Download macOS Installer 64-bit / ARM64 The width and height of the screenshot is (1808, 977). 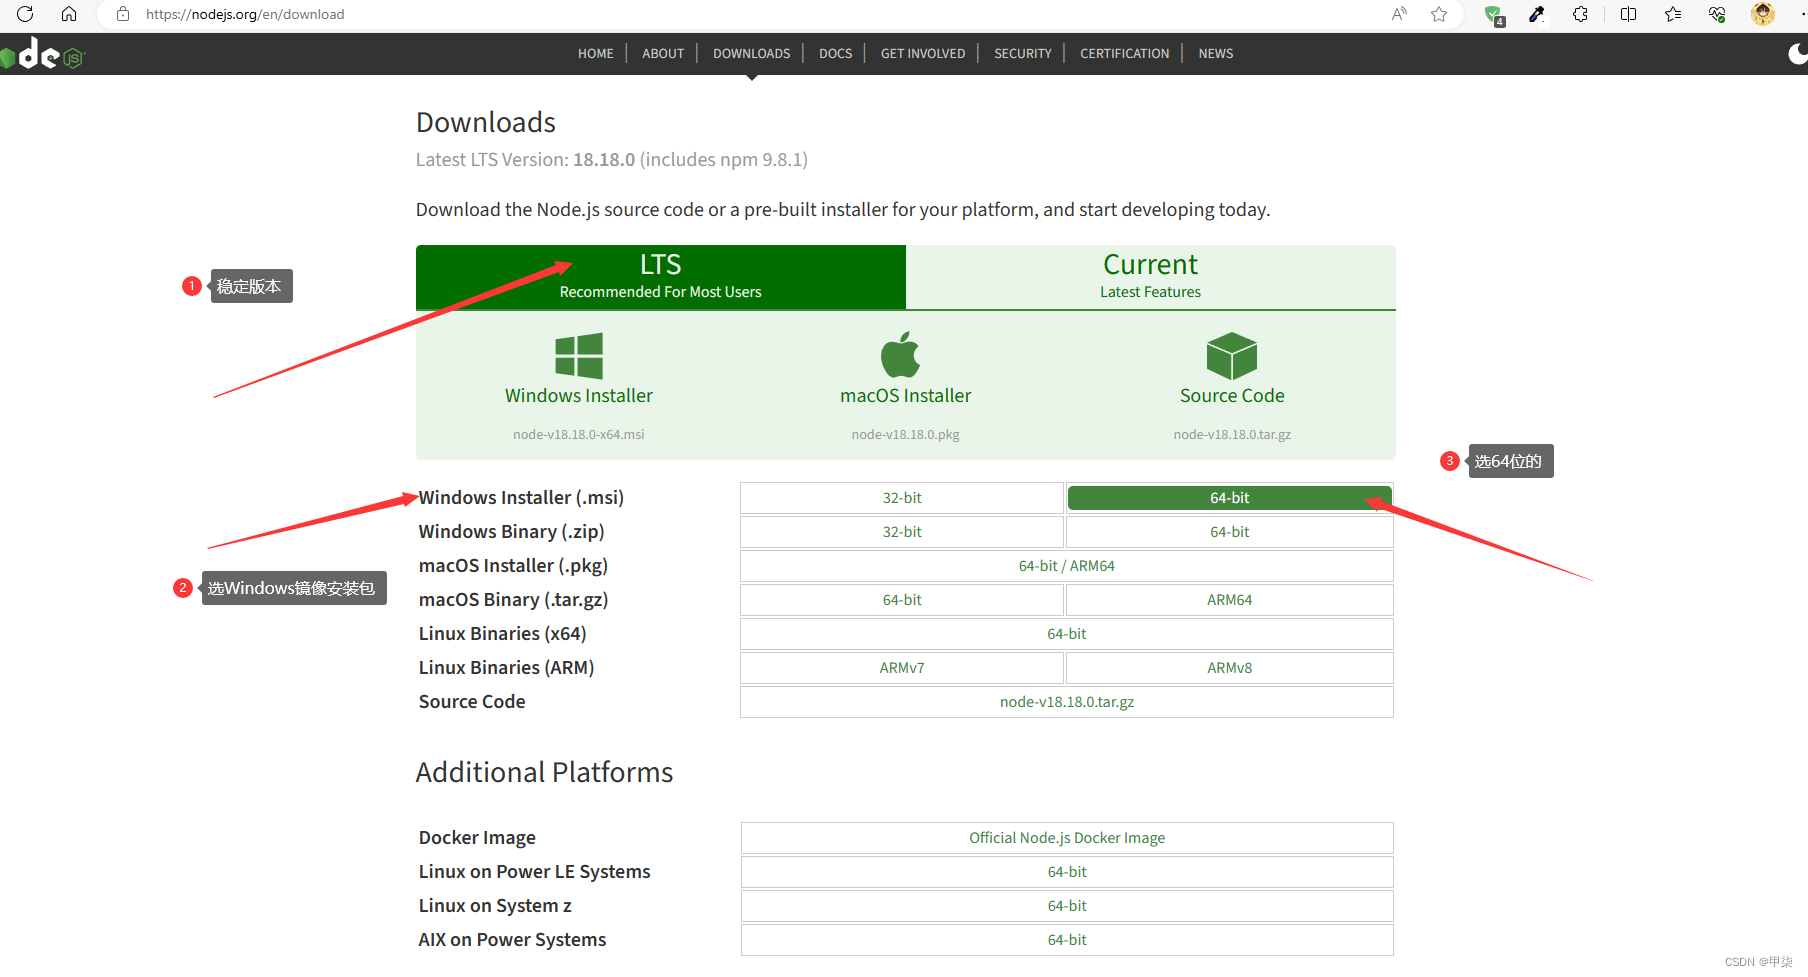1067,566
